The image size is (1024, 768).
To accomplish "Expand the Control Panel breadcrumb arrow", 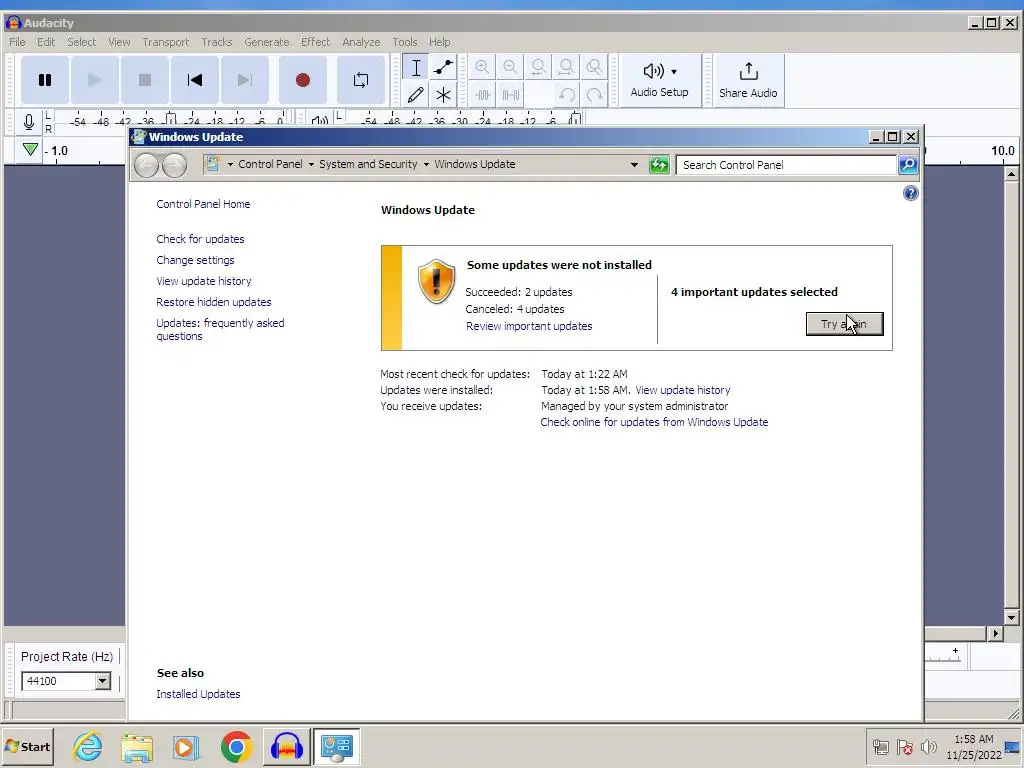I will coord(311,165).
